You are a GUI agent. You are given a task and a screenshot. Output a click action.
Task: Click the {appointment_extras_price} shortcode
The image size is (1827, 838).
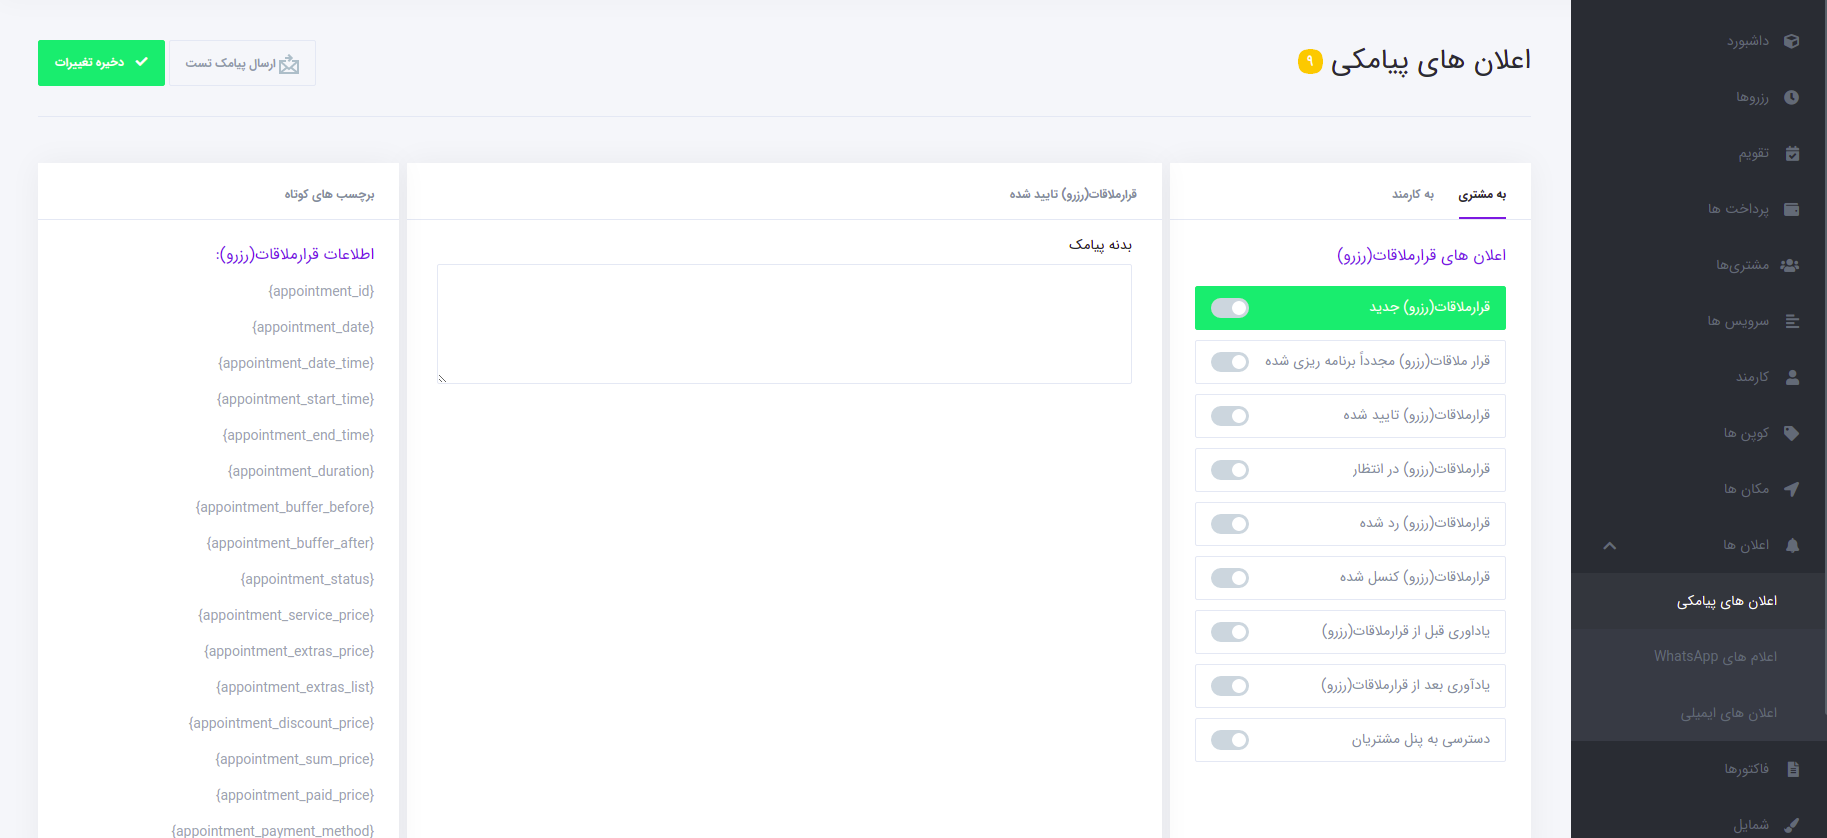click(x=289, y=651)
